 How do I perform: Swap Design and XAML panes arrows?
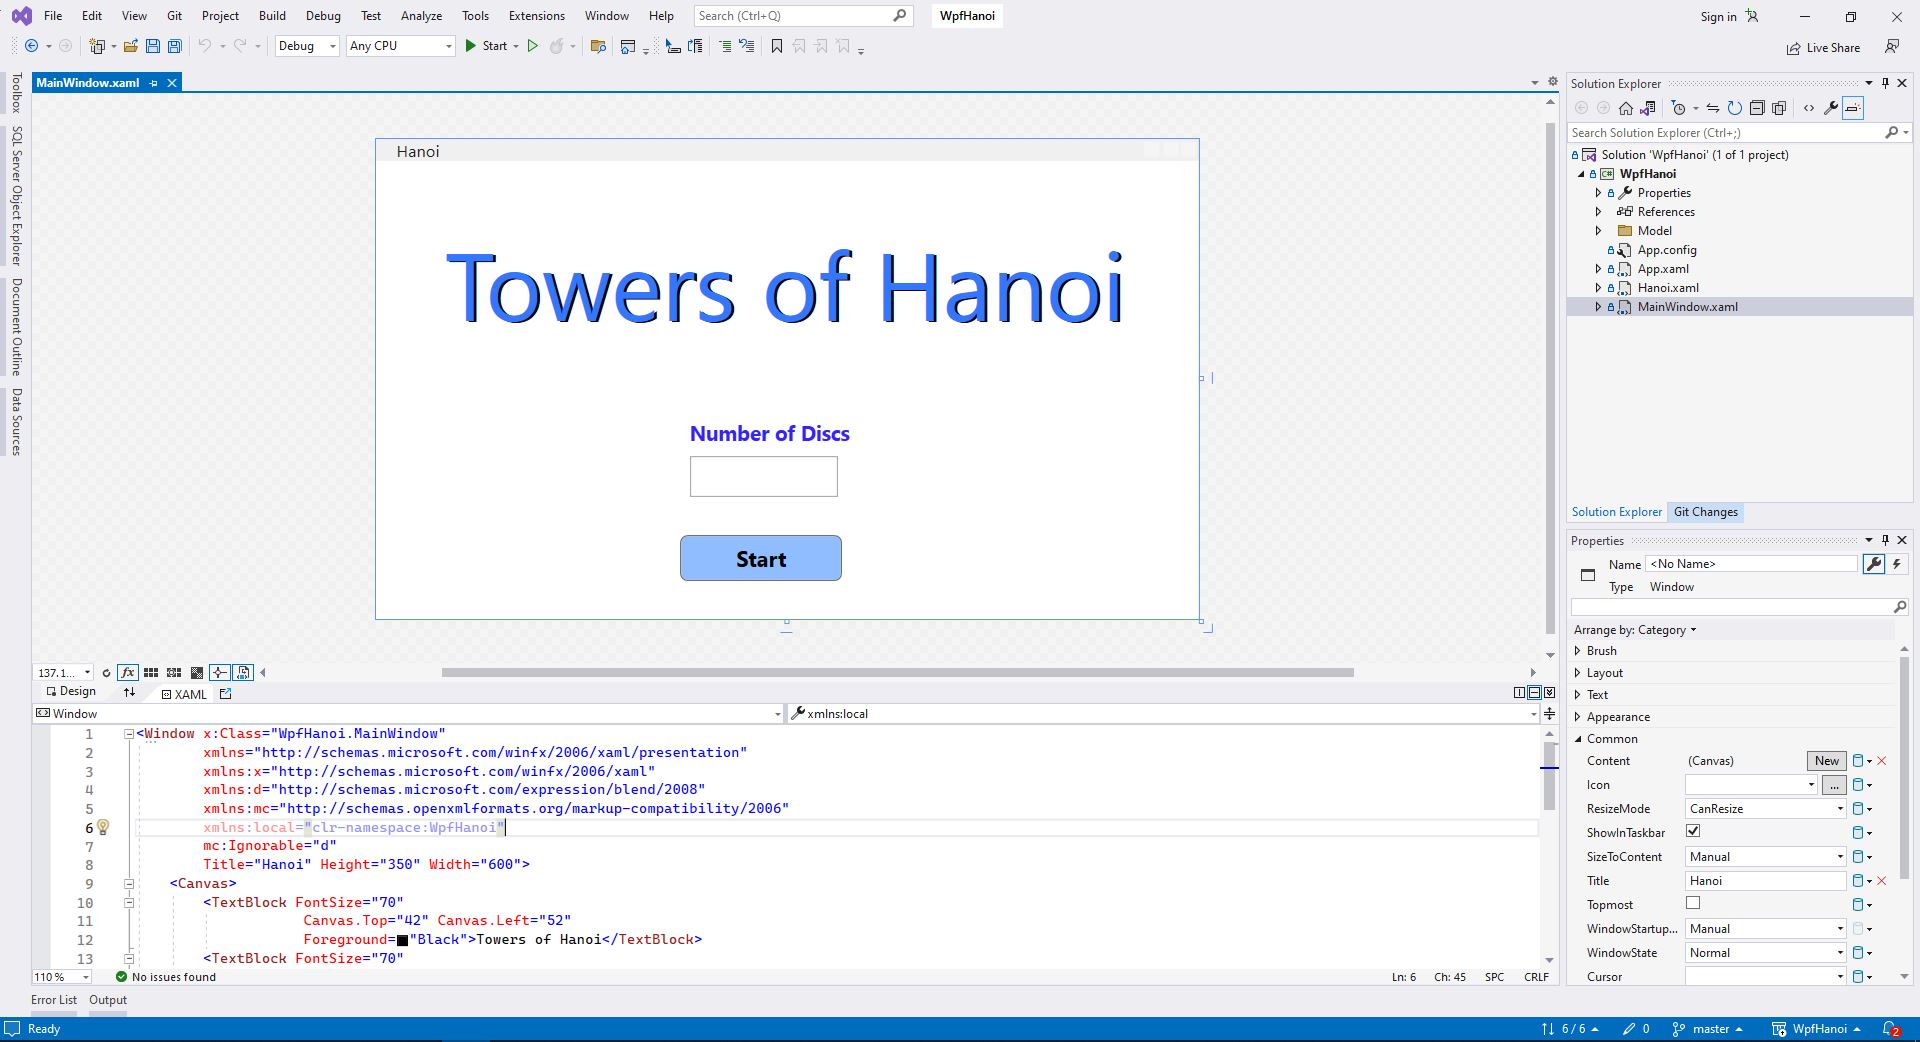coord(129,692)
